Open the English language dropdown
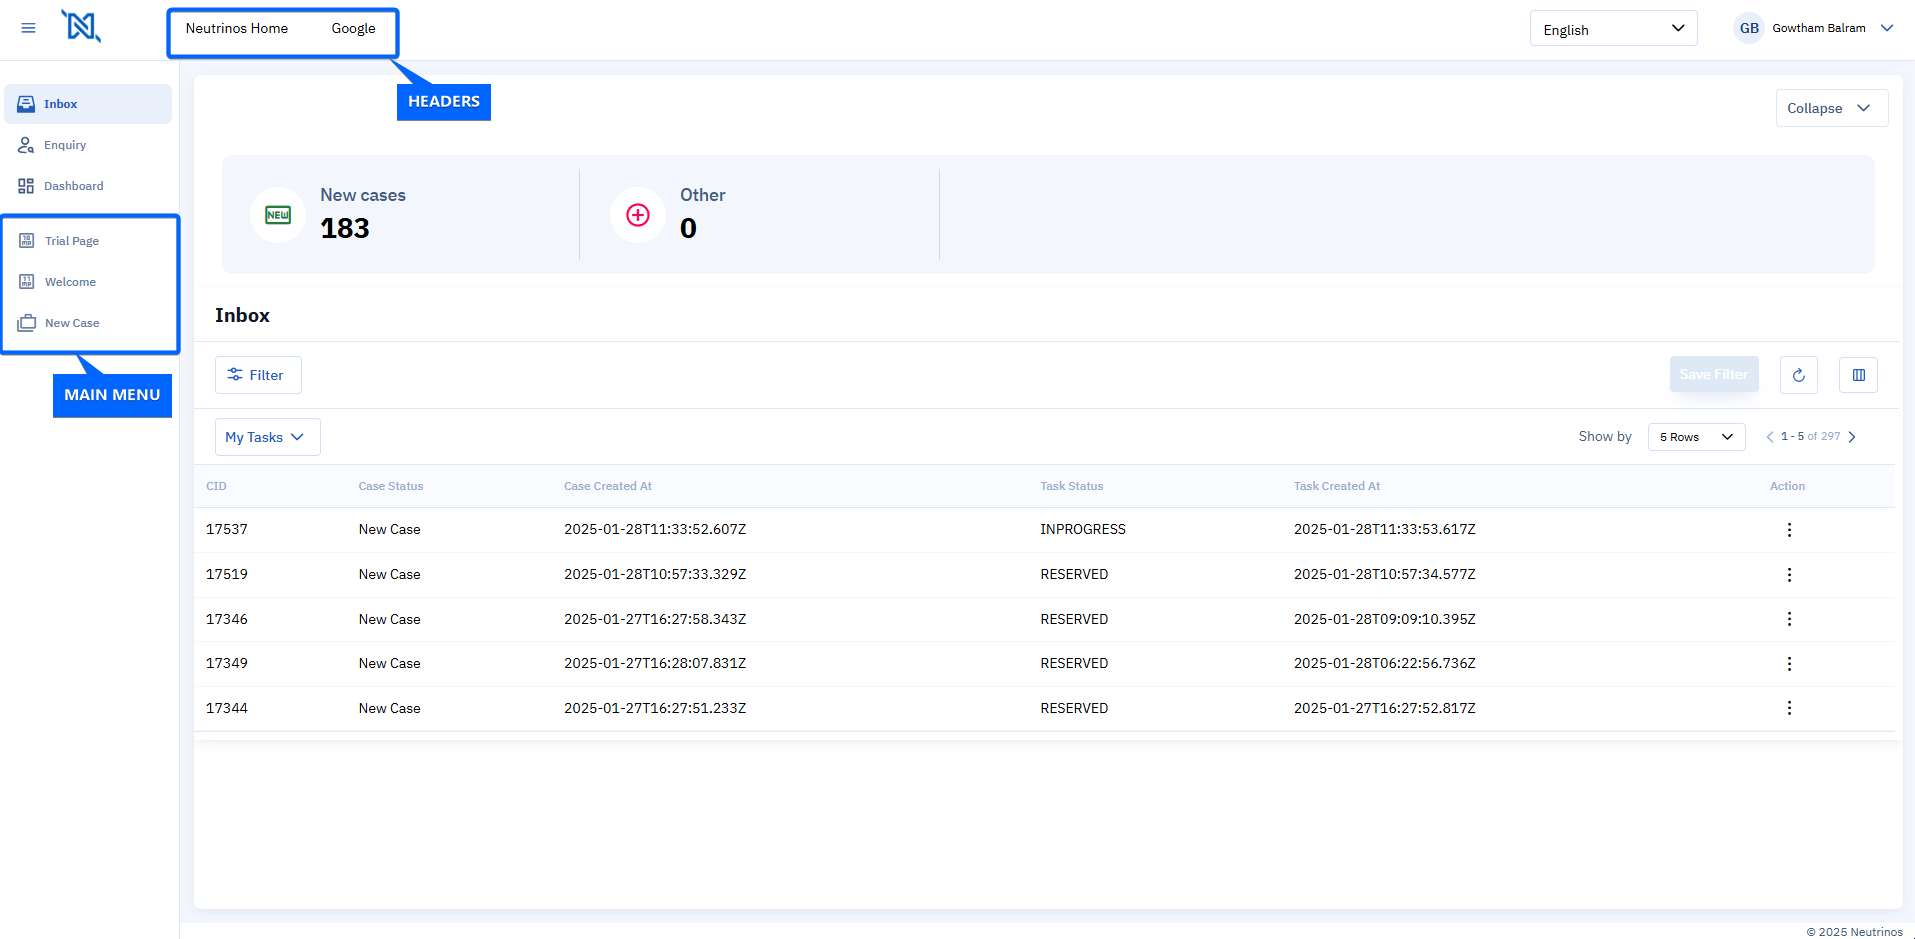This screenshot has width=1915, height=939. 1613,29
